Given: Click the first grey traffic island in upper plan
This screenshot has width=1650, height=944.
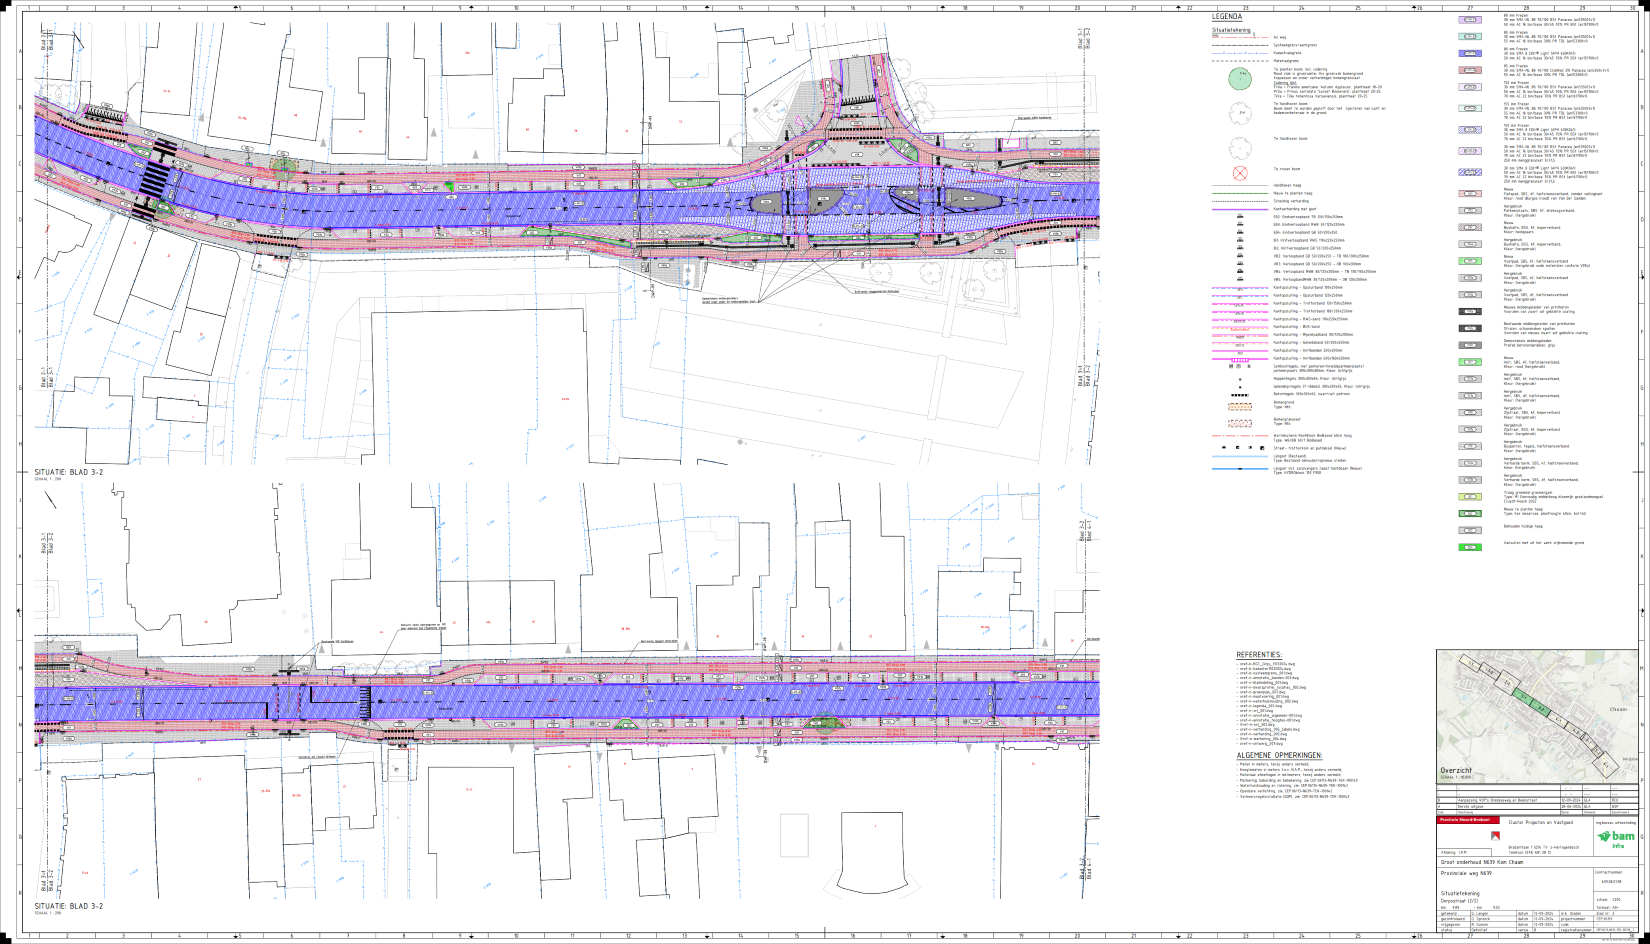Looking at the screenshot, I should pos(768,201).
